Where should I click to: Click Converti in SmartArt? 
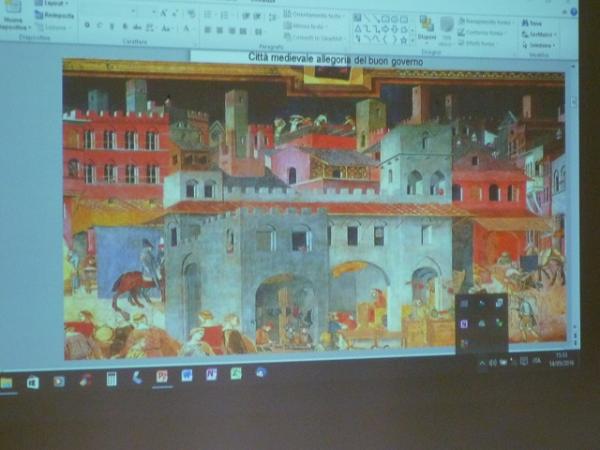point(313,38)
